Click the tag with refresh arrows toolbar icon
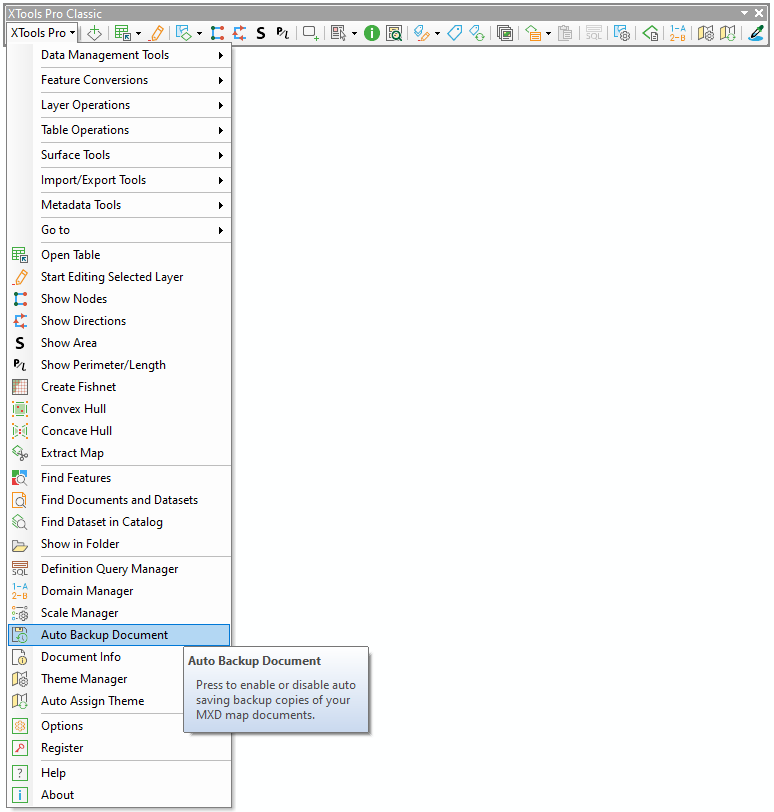This screenshot has width=774, height=812. point(477,33)
